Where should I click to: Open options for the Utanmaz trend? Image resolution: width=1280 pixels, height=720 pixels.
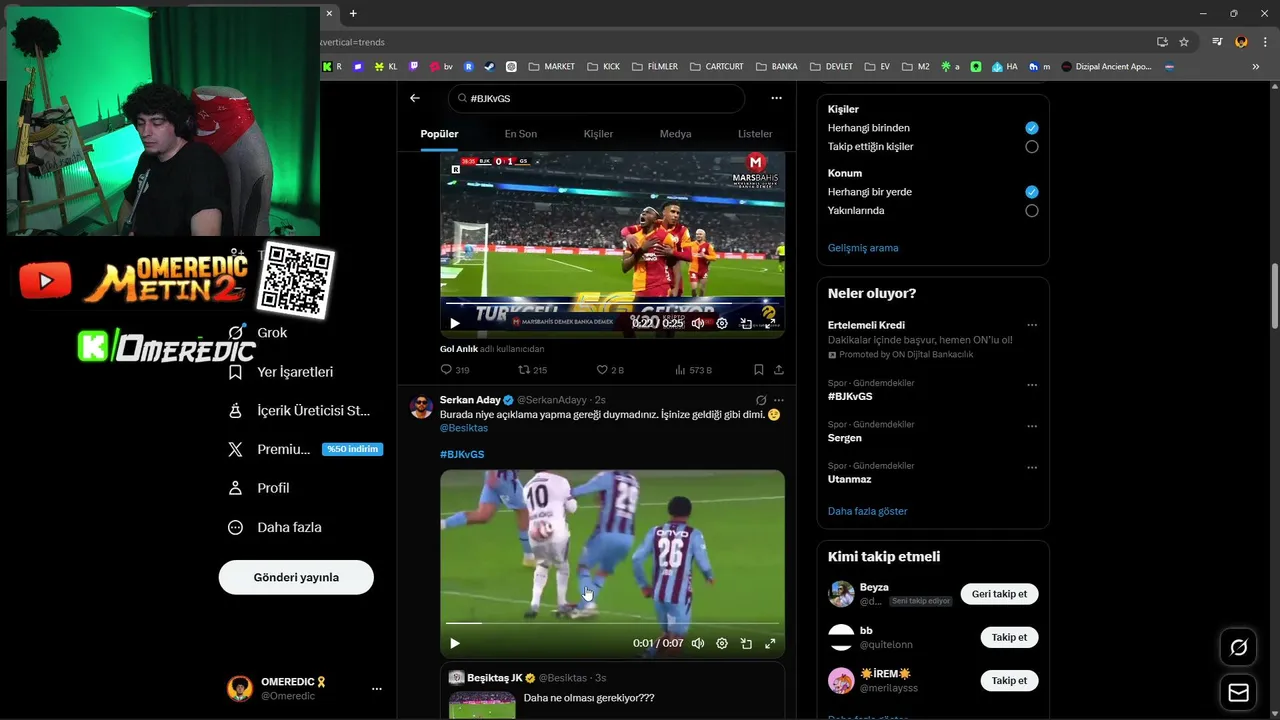coord(1032,467)
